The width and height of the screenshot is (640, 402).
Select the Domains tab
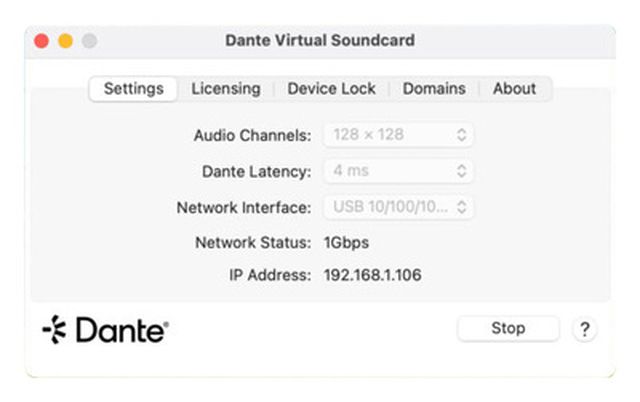click(434, 88)
